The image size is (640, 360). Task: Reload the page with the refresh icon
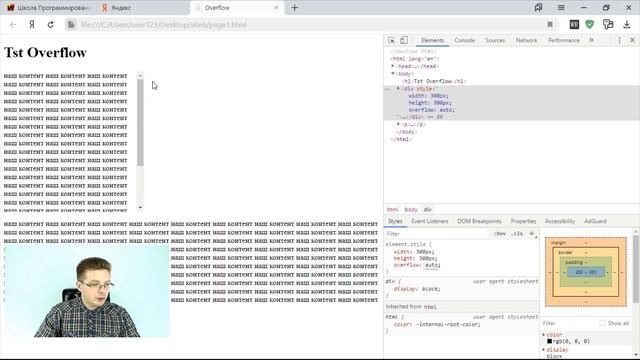pyautogui.click(x=51, y=24)
